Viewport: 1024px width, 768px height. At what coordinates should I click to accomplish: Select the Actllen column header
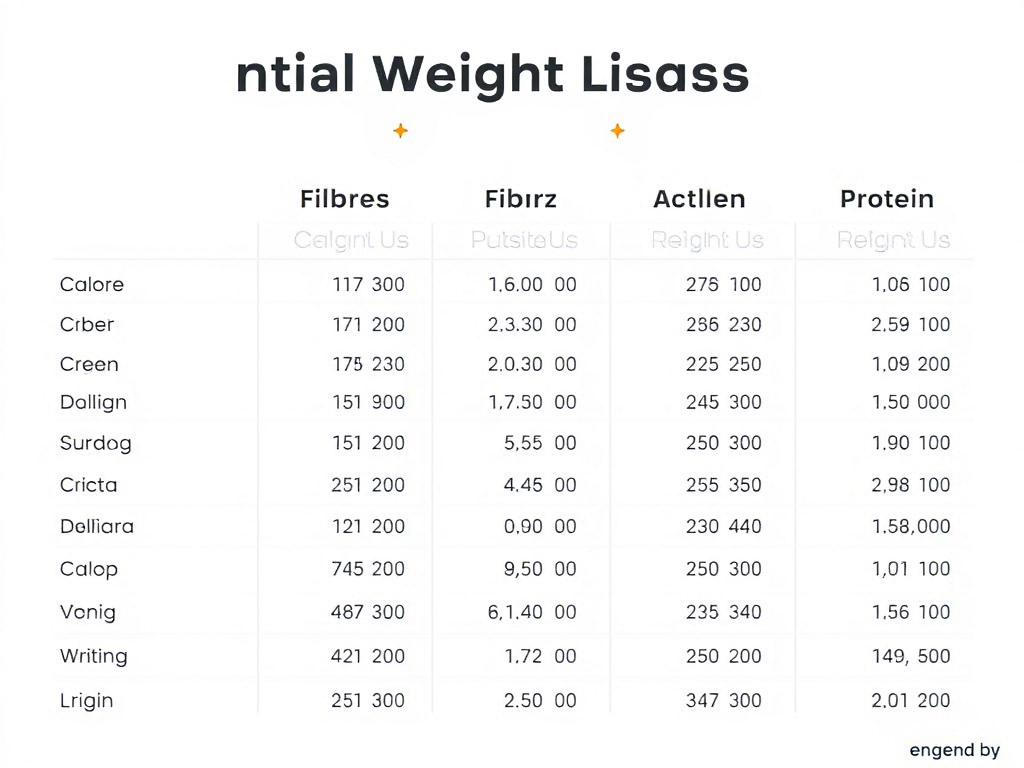coord(699,199)
